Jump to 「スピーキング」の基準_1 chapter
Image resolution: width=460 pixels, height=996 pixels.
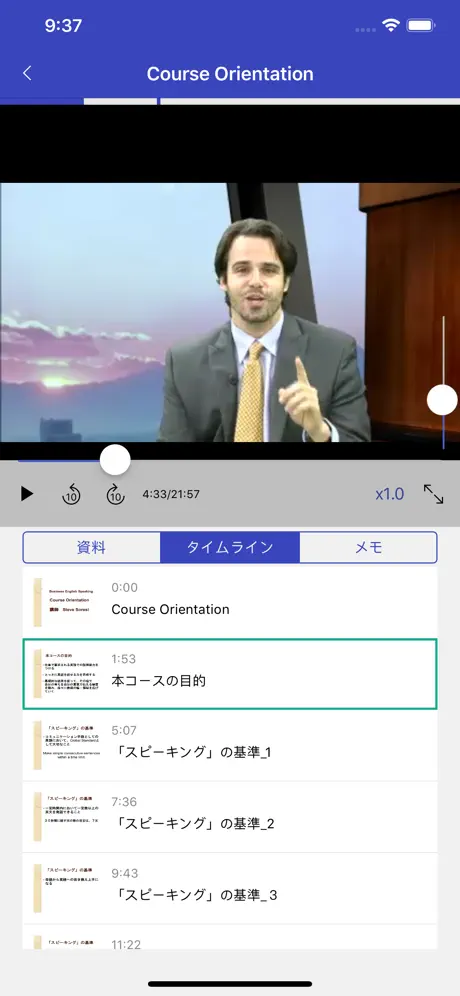pos(230,746)
